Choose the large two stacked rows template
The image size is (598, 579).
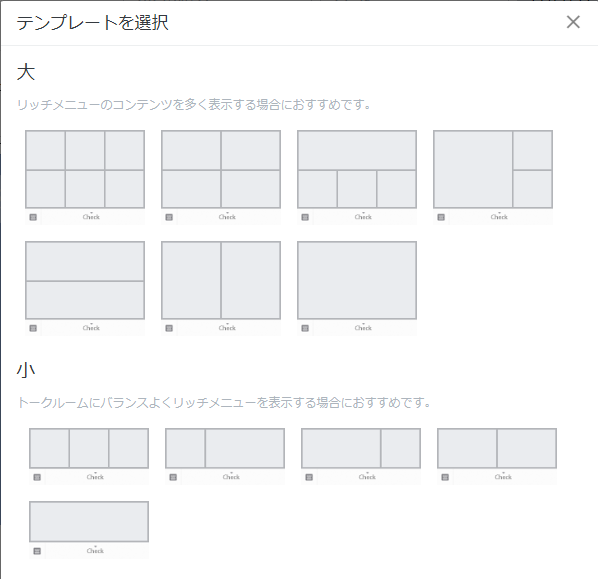(85, 280)
